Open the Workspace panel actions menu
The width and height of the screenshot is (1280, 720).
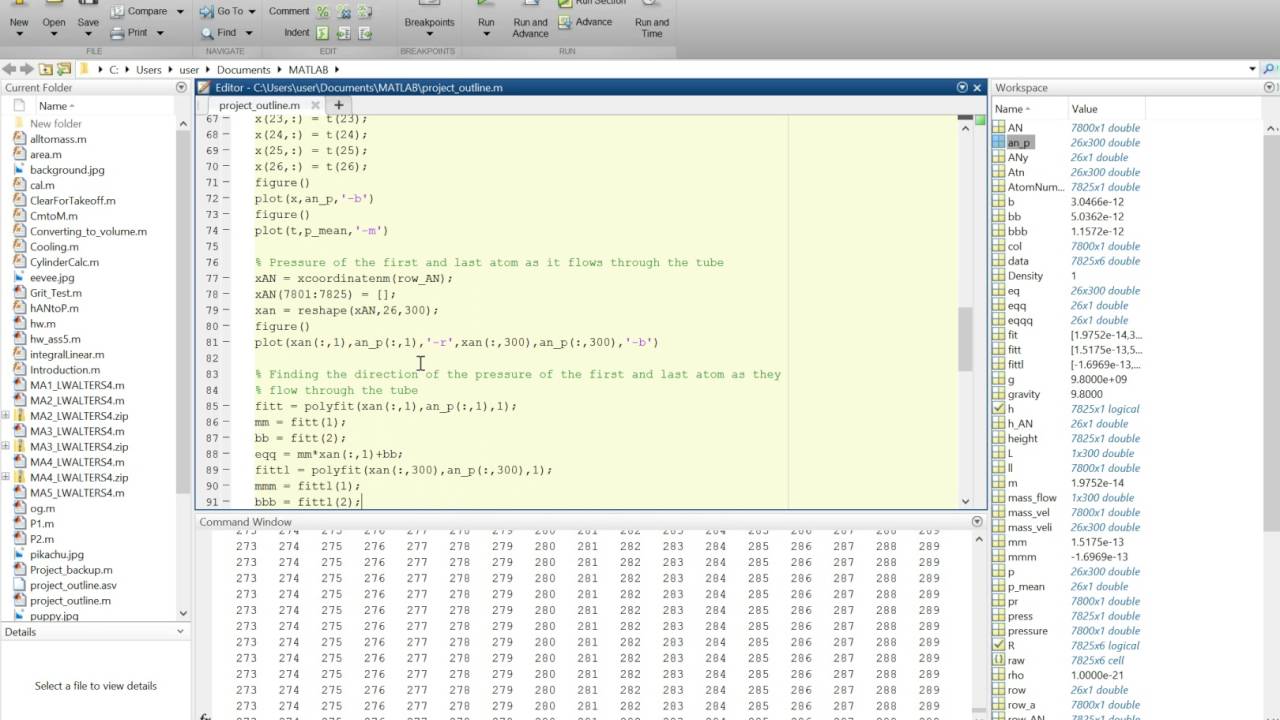[x=1269, y=88]
